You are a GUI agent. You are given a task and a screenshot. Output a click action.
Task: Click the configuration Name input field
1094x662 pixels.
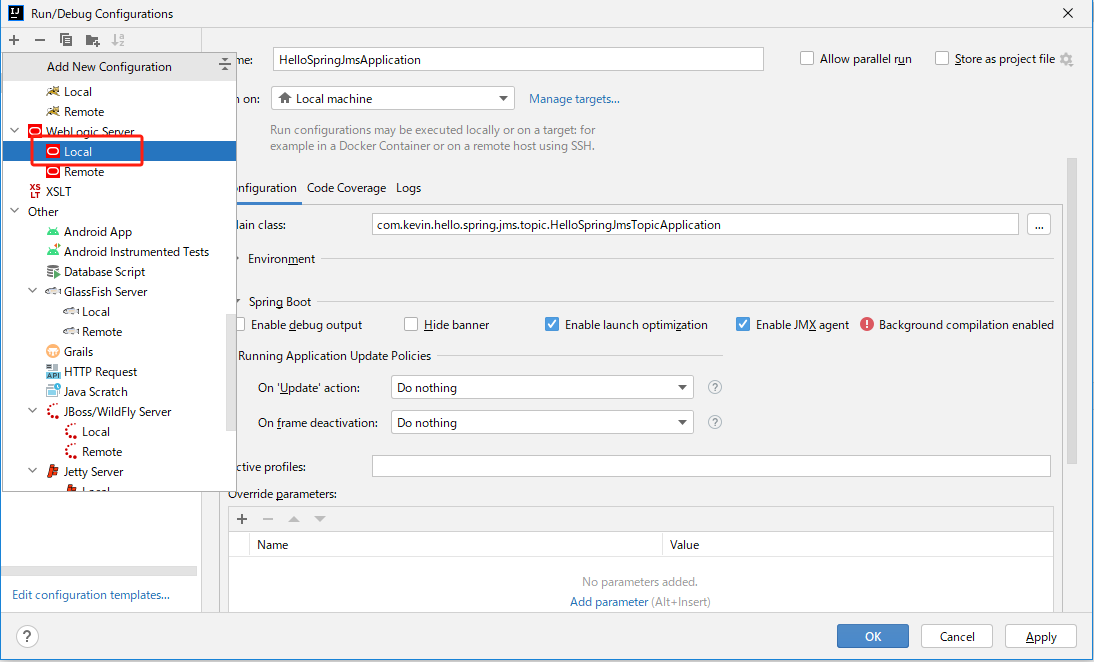518,59
